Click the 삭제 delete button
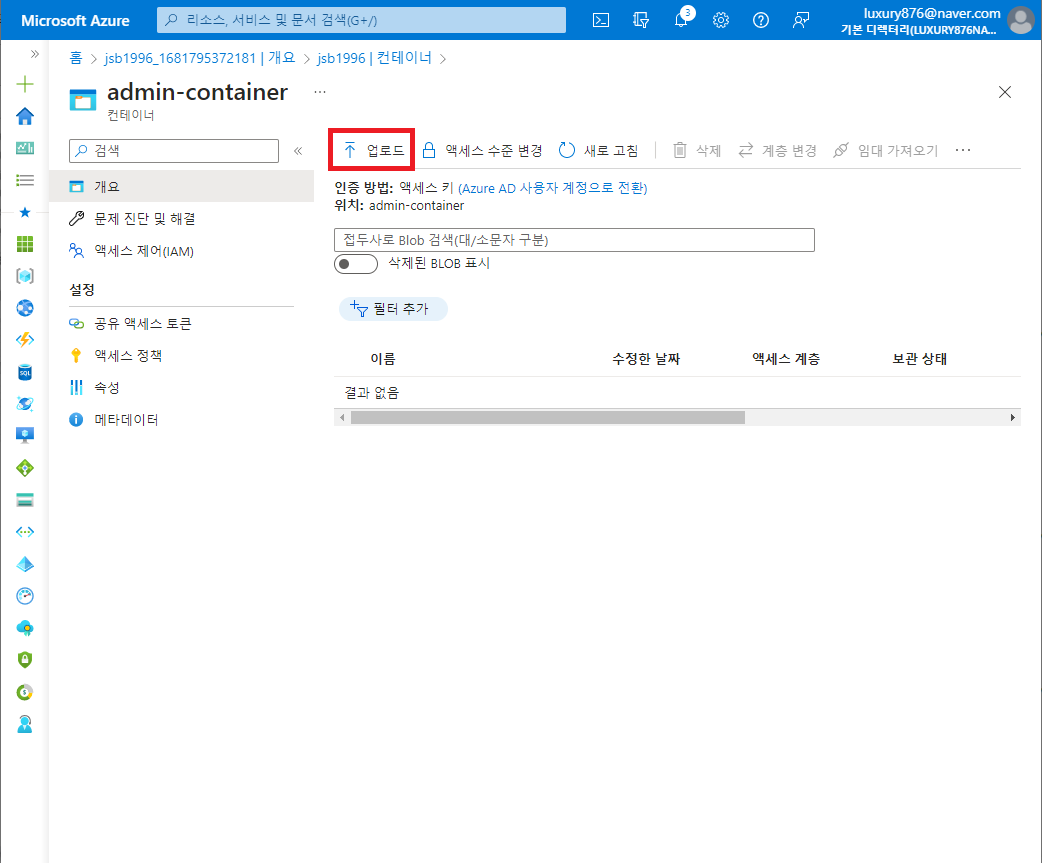 696,150
